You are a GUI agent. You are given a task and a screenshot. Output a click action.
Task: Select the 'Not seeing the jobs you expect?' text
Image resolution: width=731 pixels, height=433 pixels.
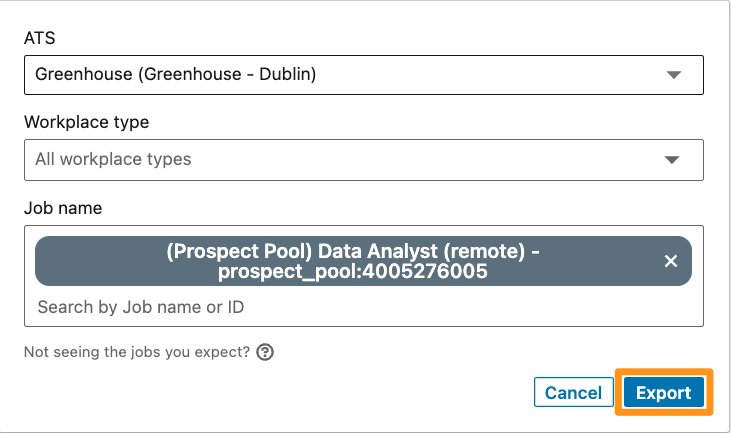(137, 352)
